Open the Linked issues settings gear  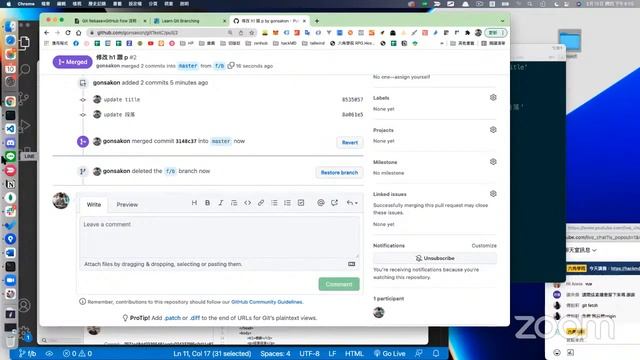pyautogui.click(x=493, y=194)
